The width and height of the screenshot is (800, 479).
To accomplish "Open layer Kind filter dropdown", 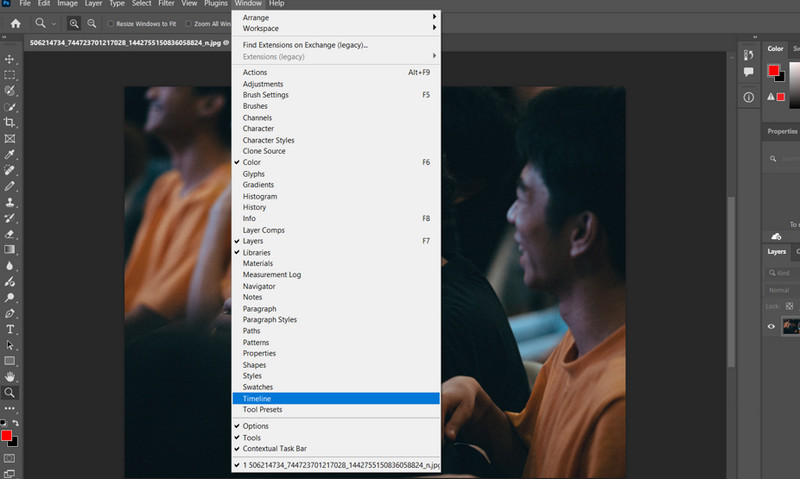I will click(782, 273).
